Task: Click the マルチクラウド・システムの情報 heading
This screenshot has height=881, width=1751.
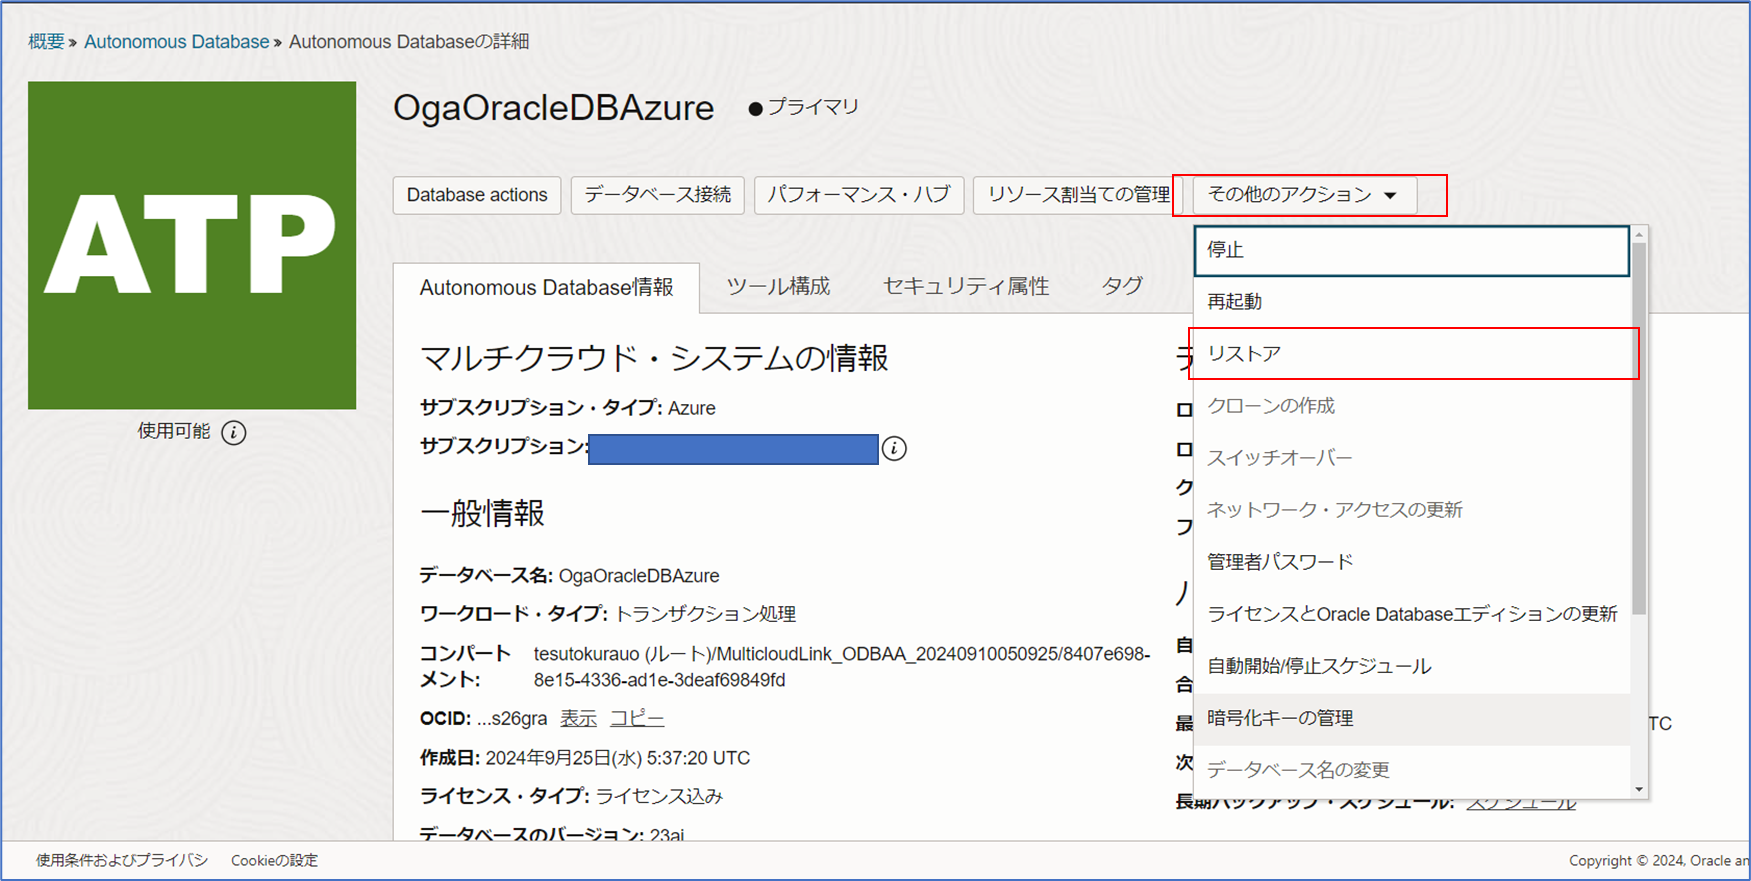Action: click(x=654, y=358)
